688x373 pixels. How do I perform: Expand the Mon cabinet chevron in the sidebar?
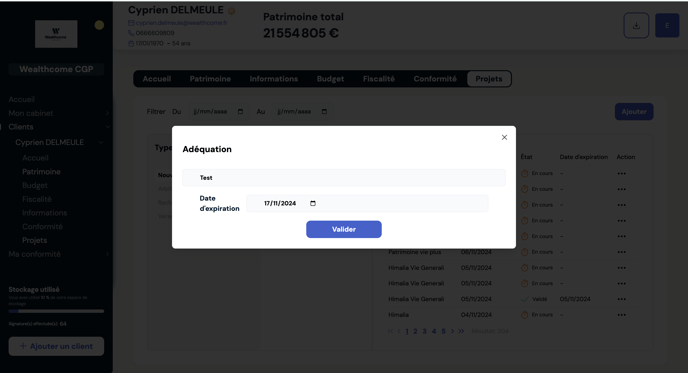click(x=107, y=113)
